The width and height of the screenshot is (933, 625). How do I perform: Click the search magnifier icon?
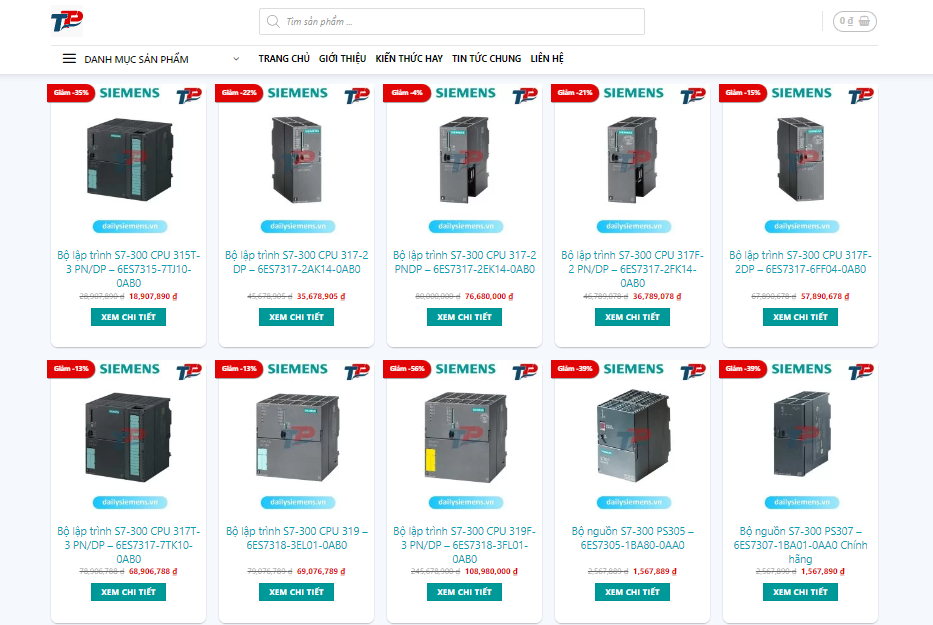click(273, 21)
